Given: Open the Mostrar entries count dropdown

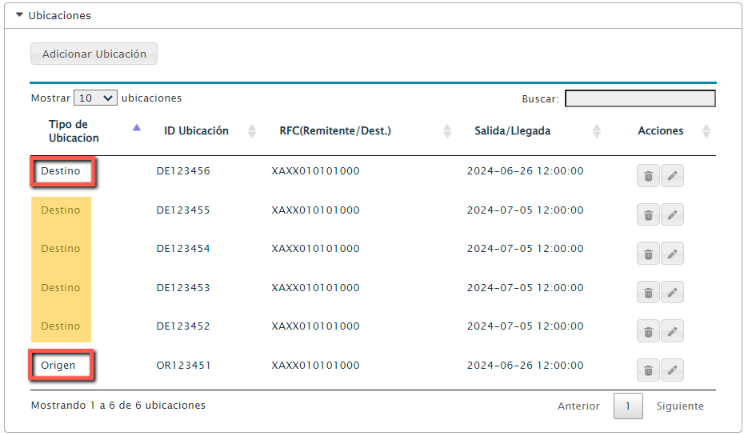Looking at the screenshot, I should tap(95, 98).
